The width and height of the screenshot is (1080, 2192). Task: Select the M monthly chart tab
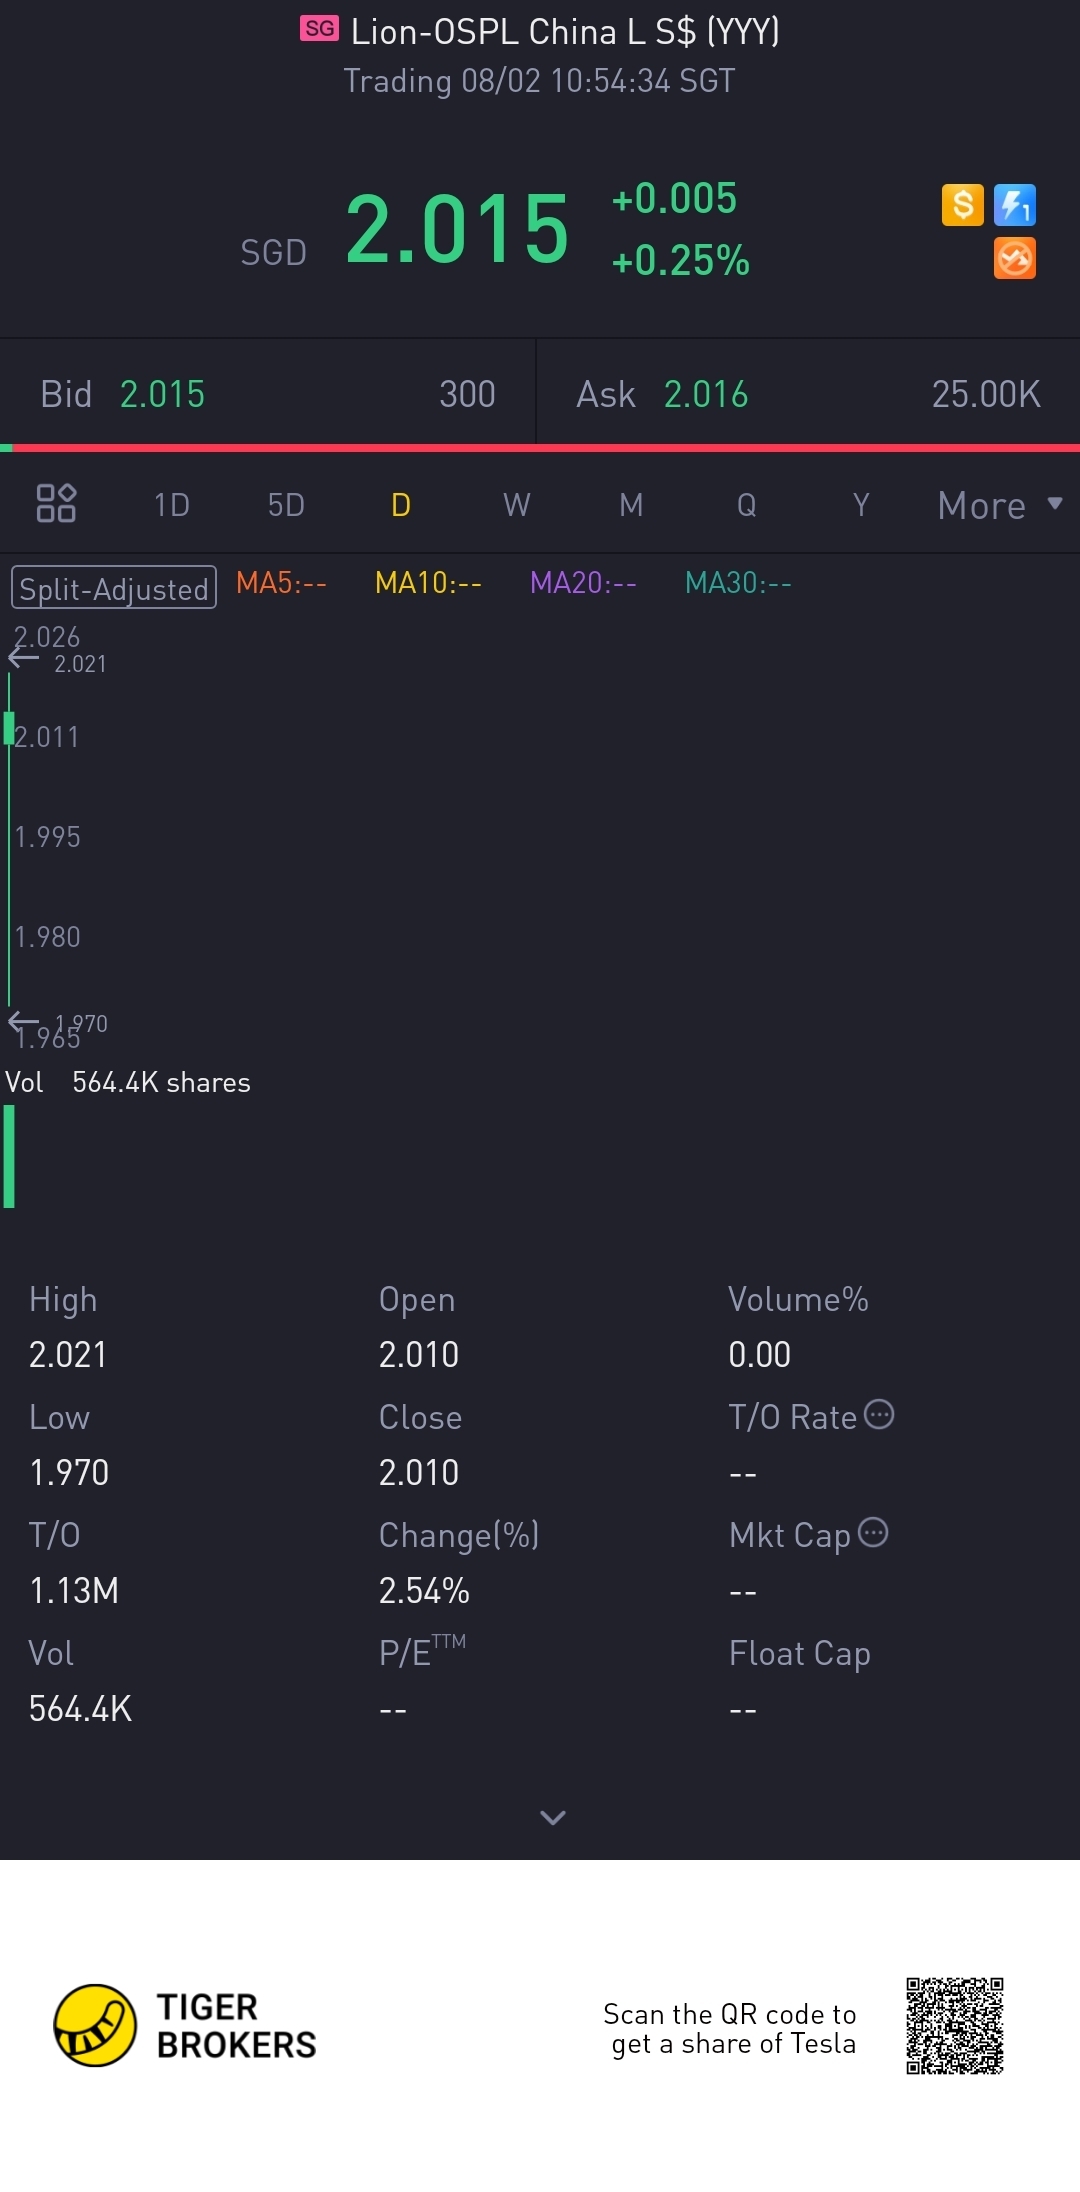pos(631,505)
